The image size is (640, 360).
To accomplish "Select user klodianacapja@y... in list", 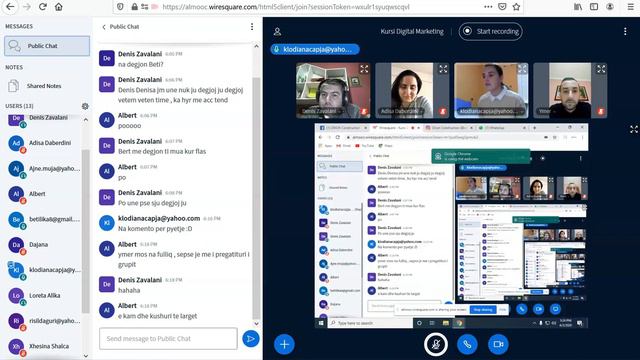I will click(x=44, y=270).
